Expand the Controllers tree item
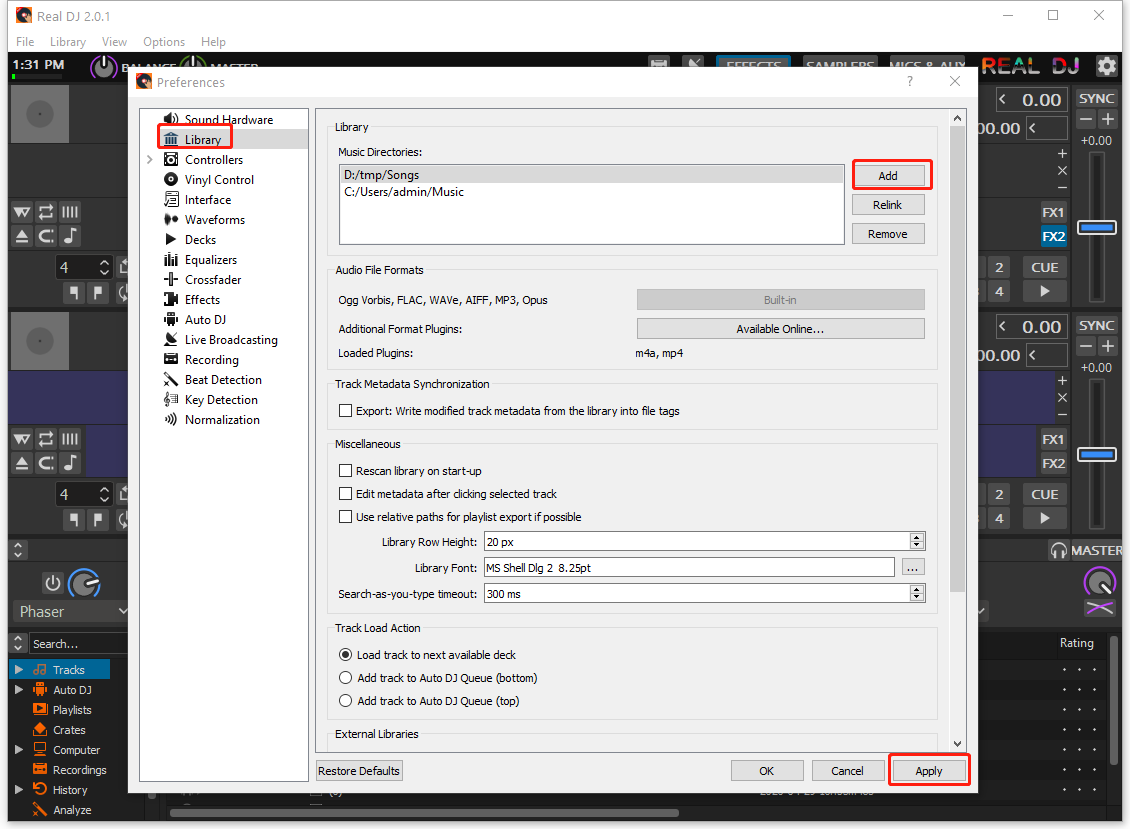 150,159
